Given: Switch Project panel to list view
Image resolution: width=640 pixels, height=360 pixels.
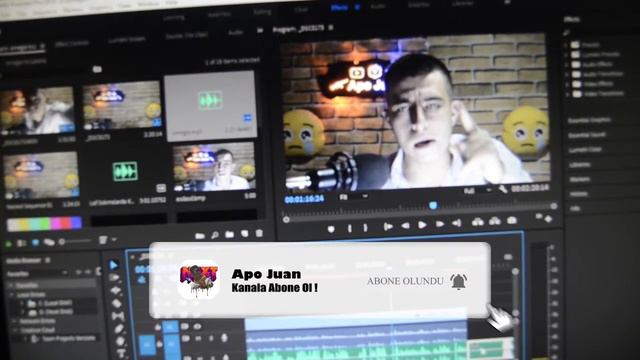Looking at the screenshot, I should pyautogui.click(x=22, y=243).
